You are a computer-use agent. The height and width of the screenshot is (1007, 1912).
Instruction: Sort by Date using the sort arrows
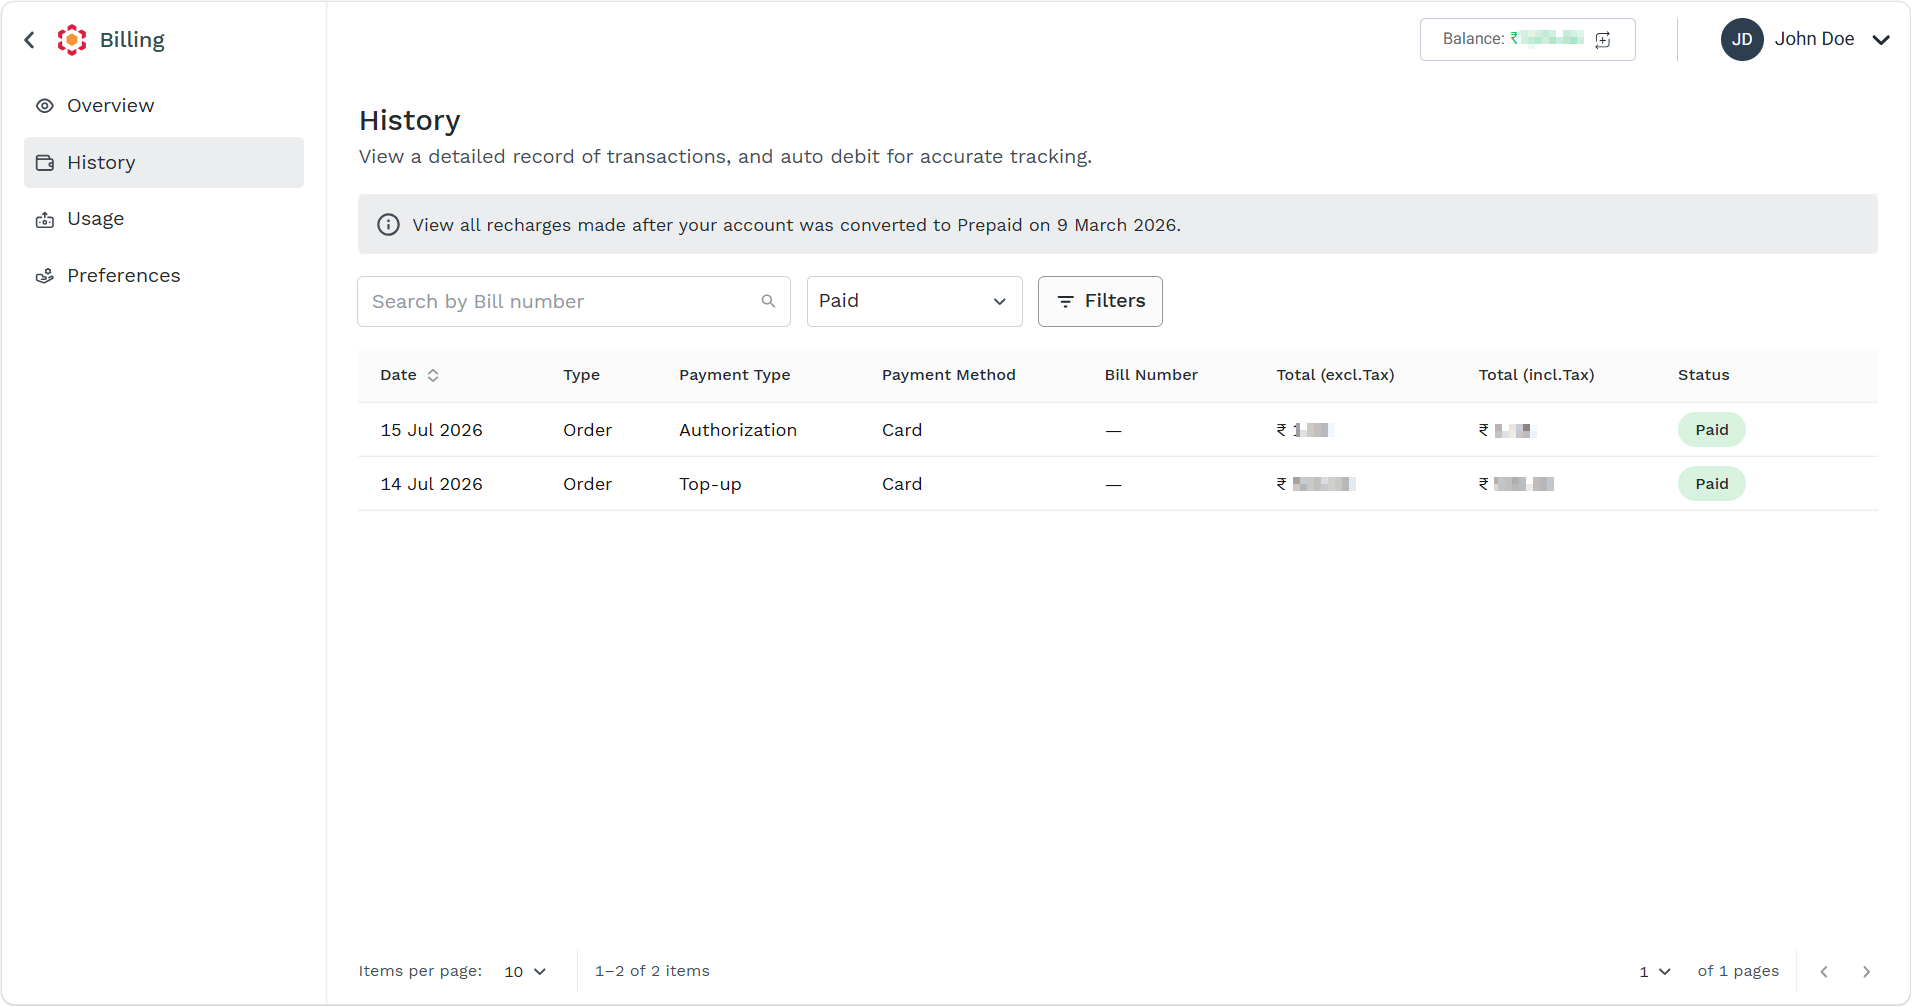433,376
